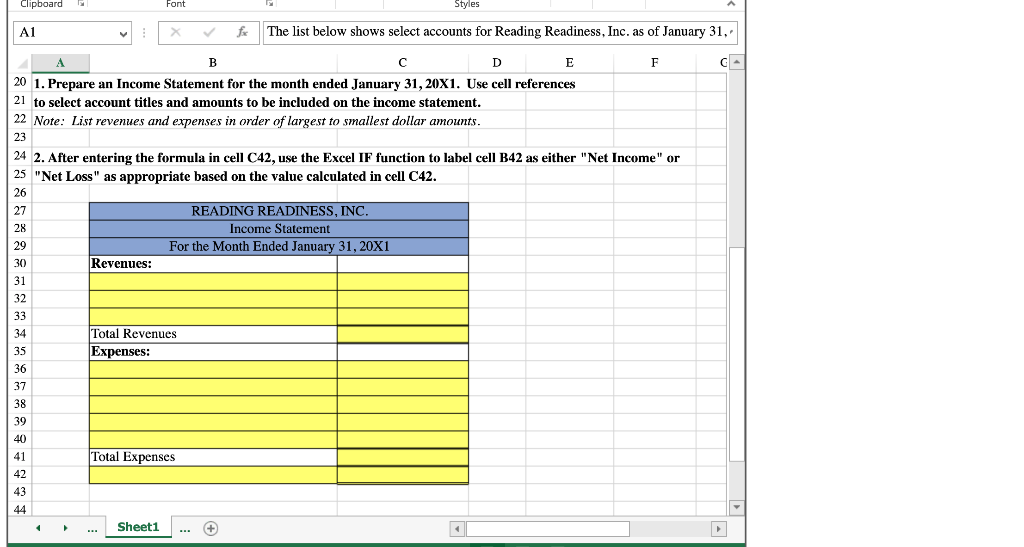Click the ellipsis right of Sheet1 tab
Image resolution: width=1024 pixels, height=547 pixels.
(185, 529)
